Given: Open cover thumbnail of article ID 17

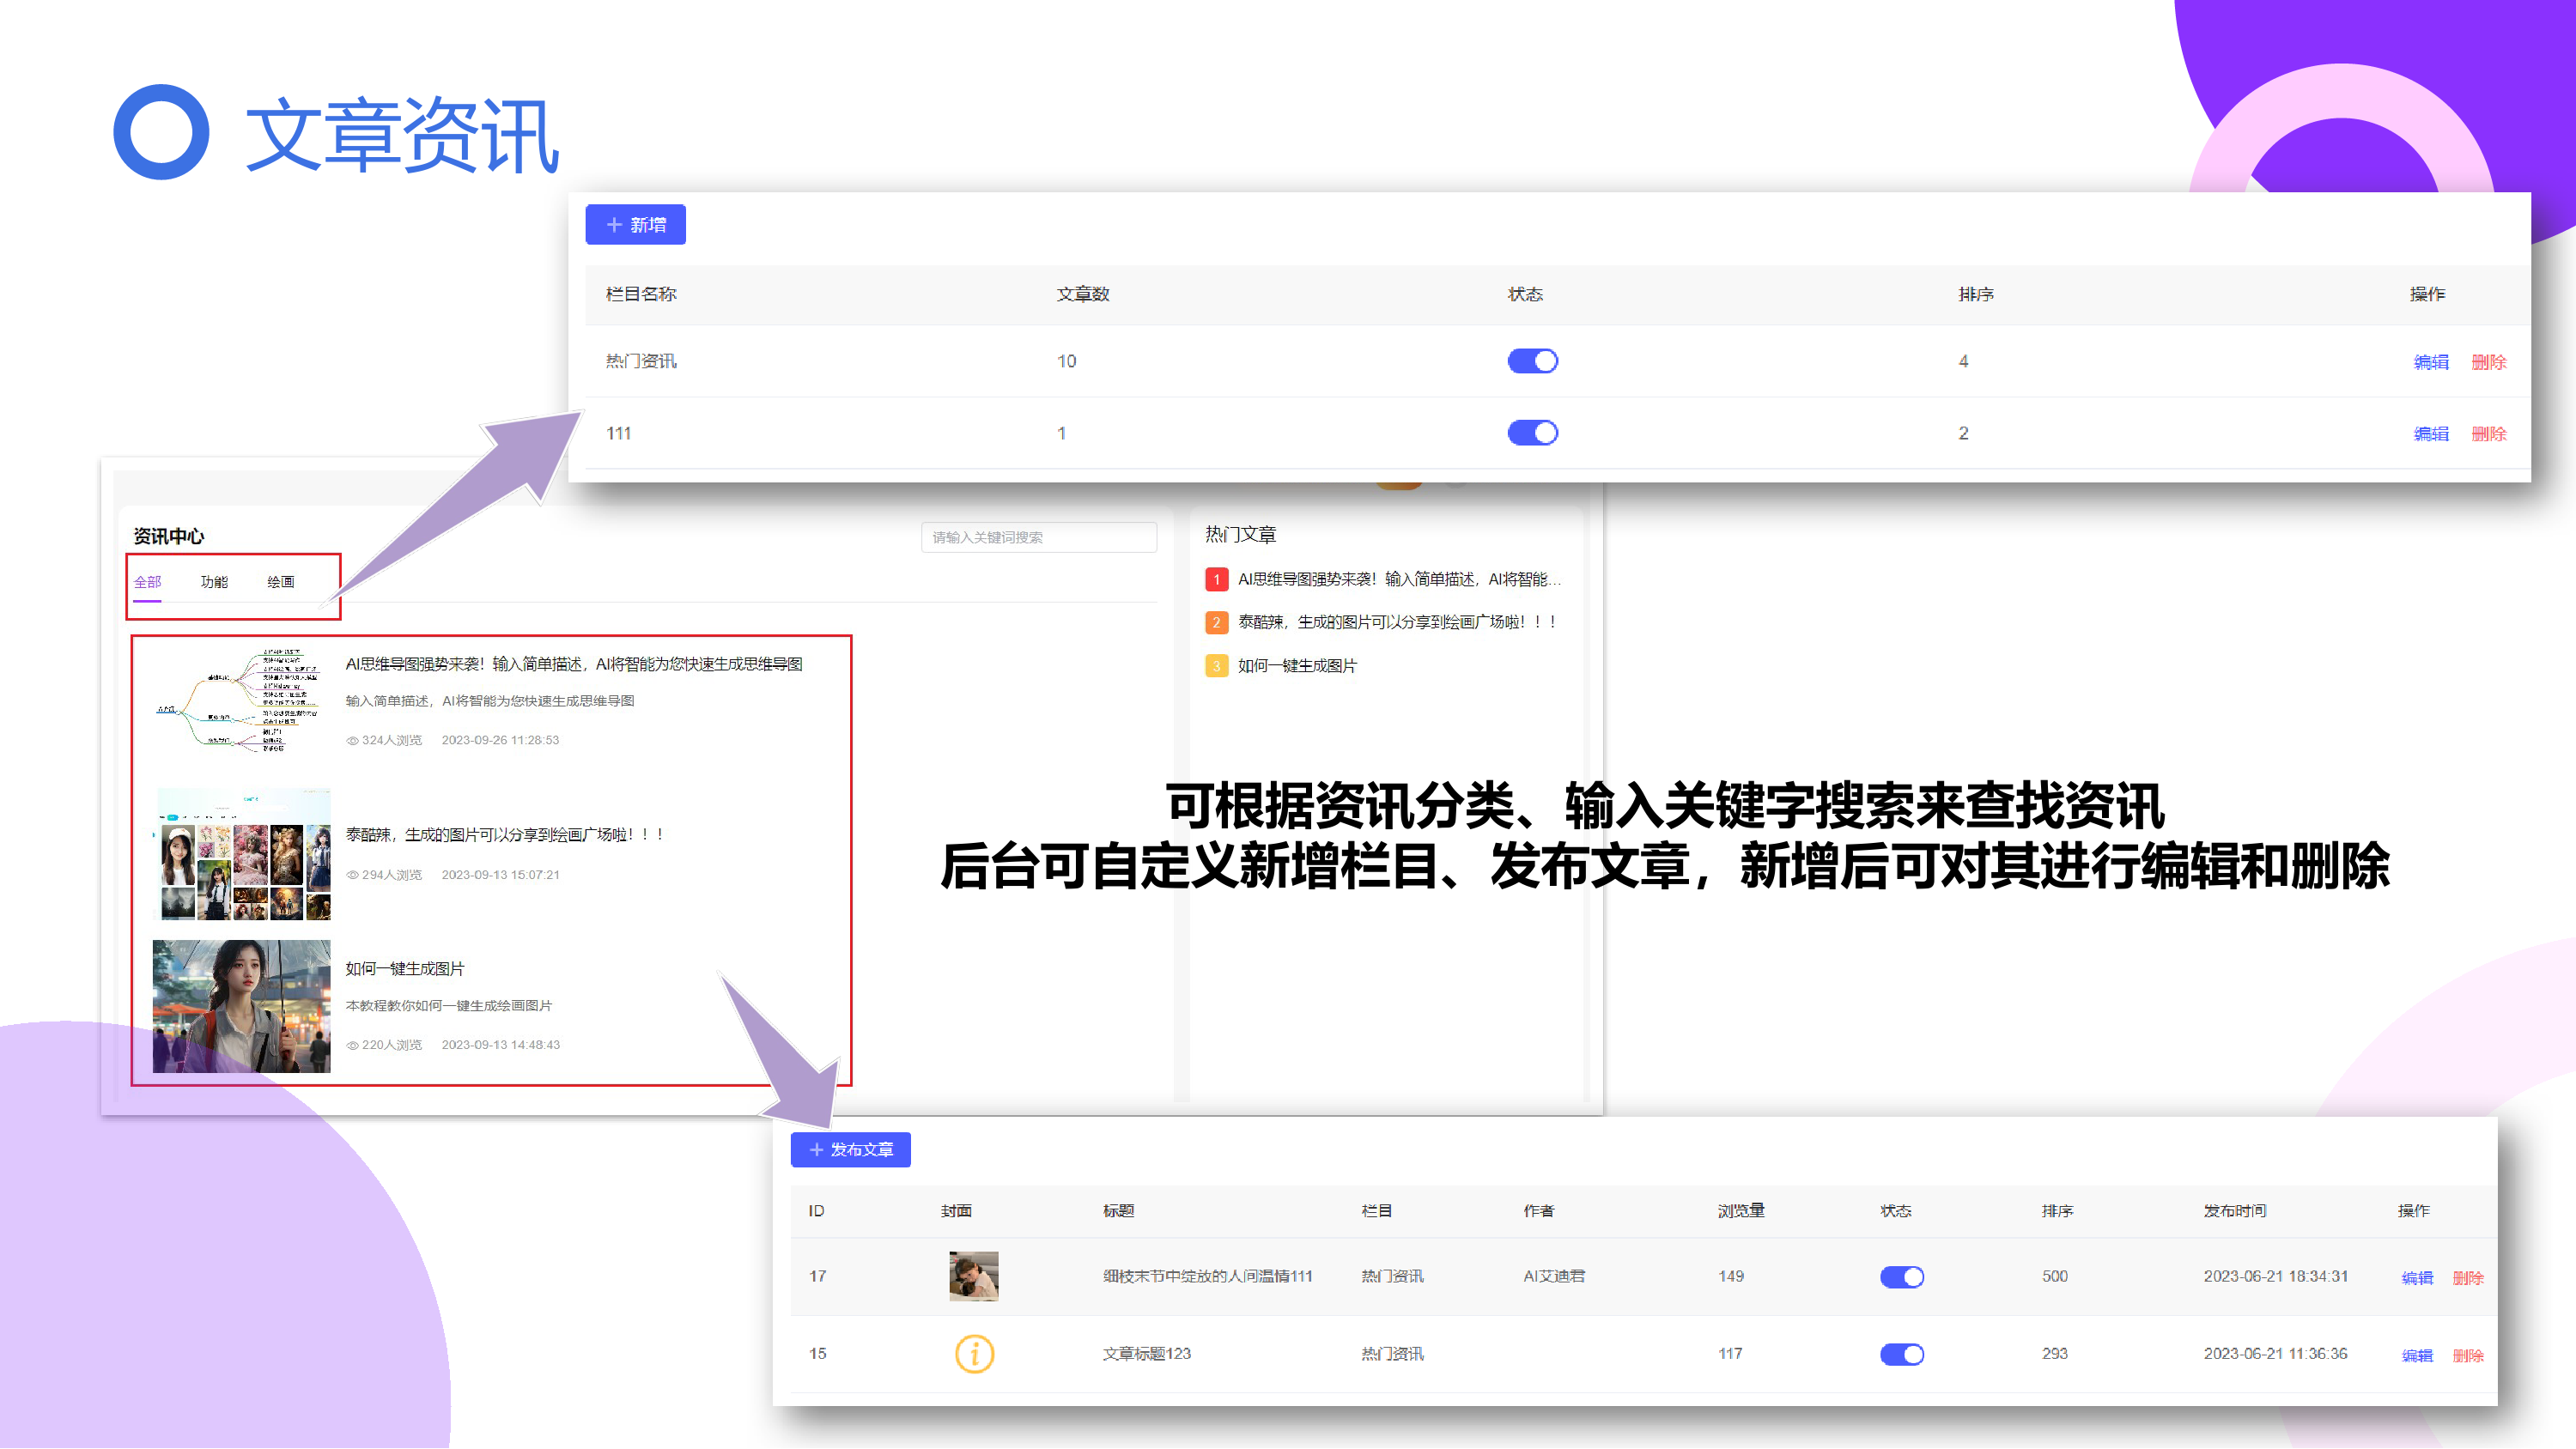Looking at the screenshot, I should (973, 1276).
